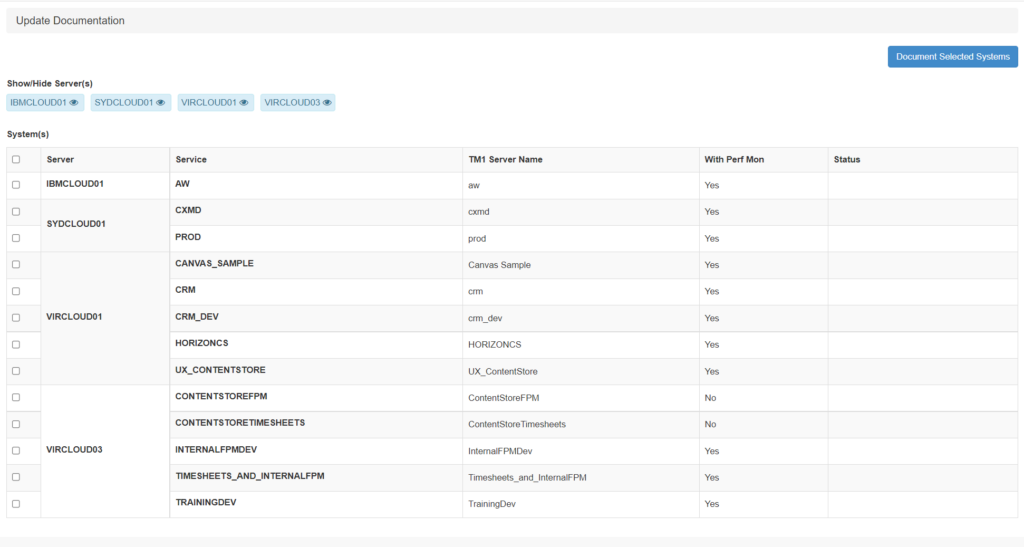Select the TIMESHEETS_AND_INTERNALFPM checkbox
Image resolution: width=1024 pixels, height=547 pixels.
[x=16, y=477]
